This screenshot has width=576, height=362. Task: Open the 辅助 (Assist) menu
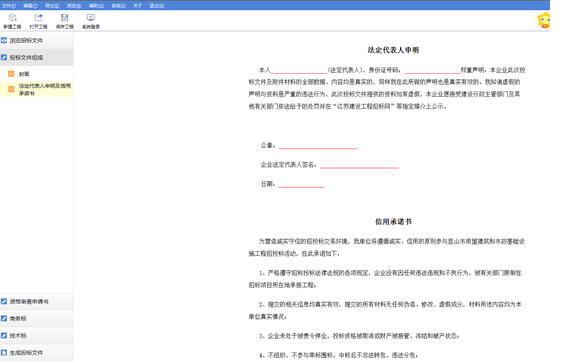(x=96, y=6)
